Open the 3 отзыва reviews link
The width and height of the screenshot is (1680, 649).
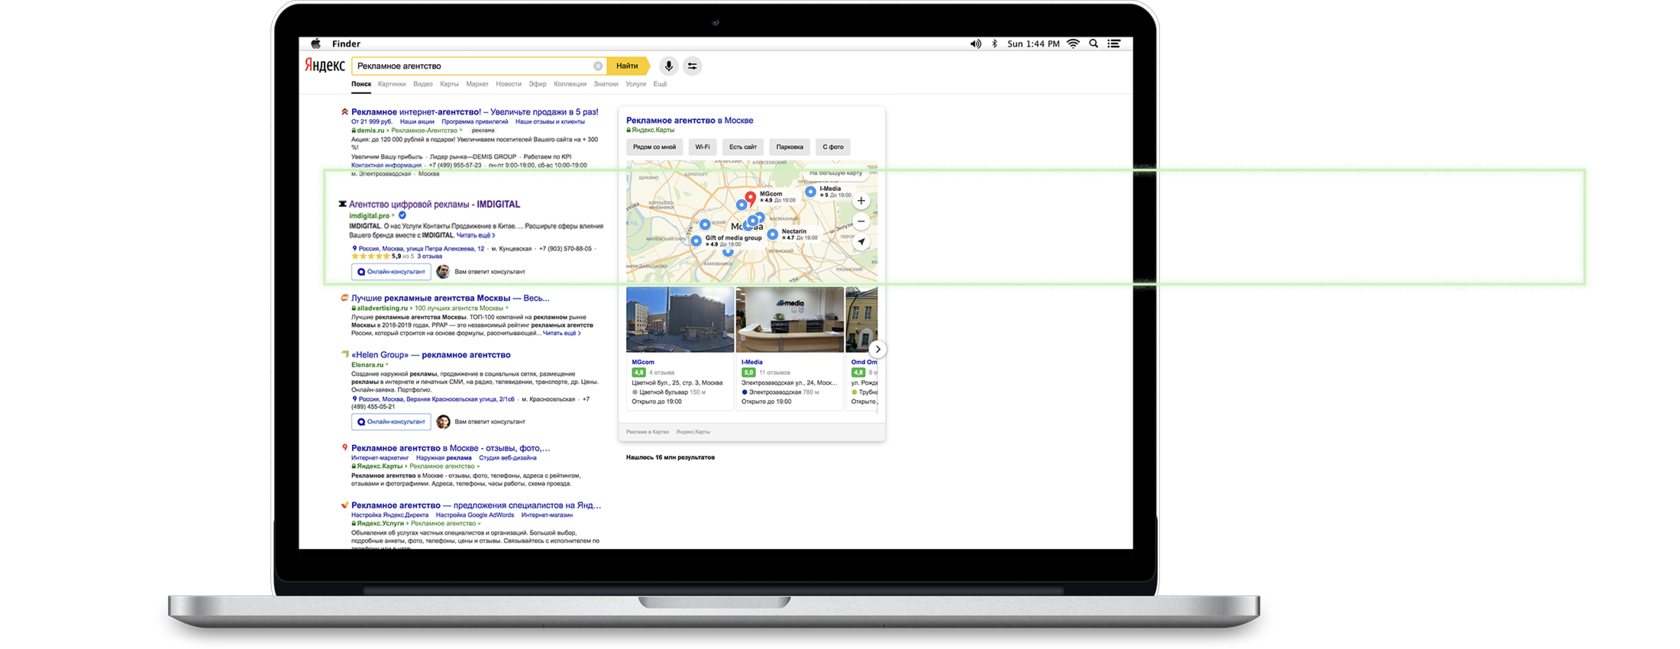point(429,257)
